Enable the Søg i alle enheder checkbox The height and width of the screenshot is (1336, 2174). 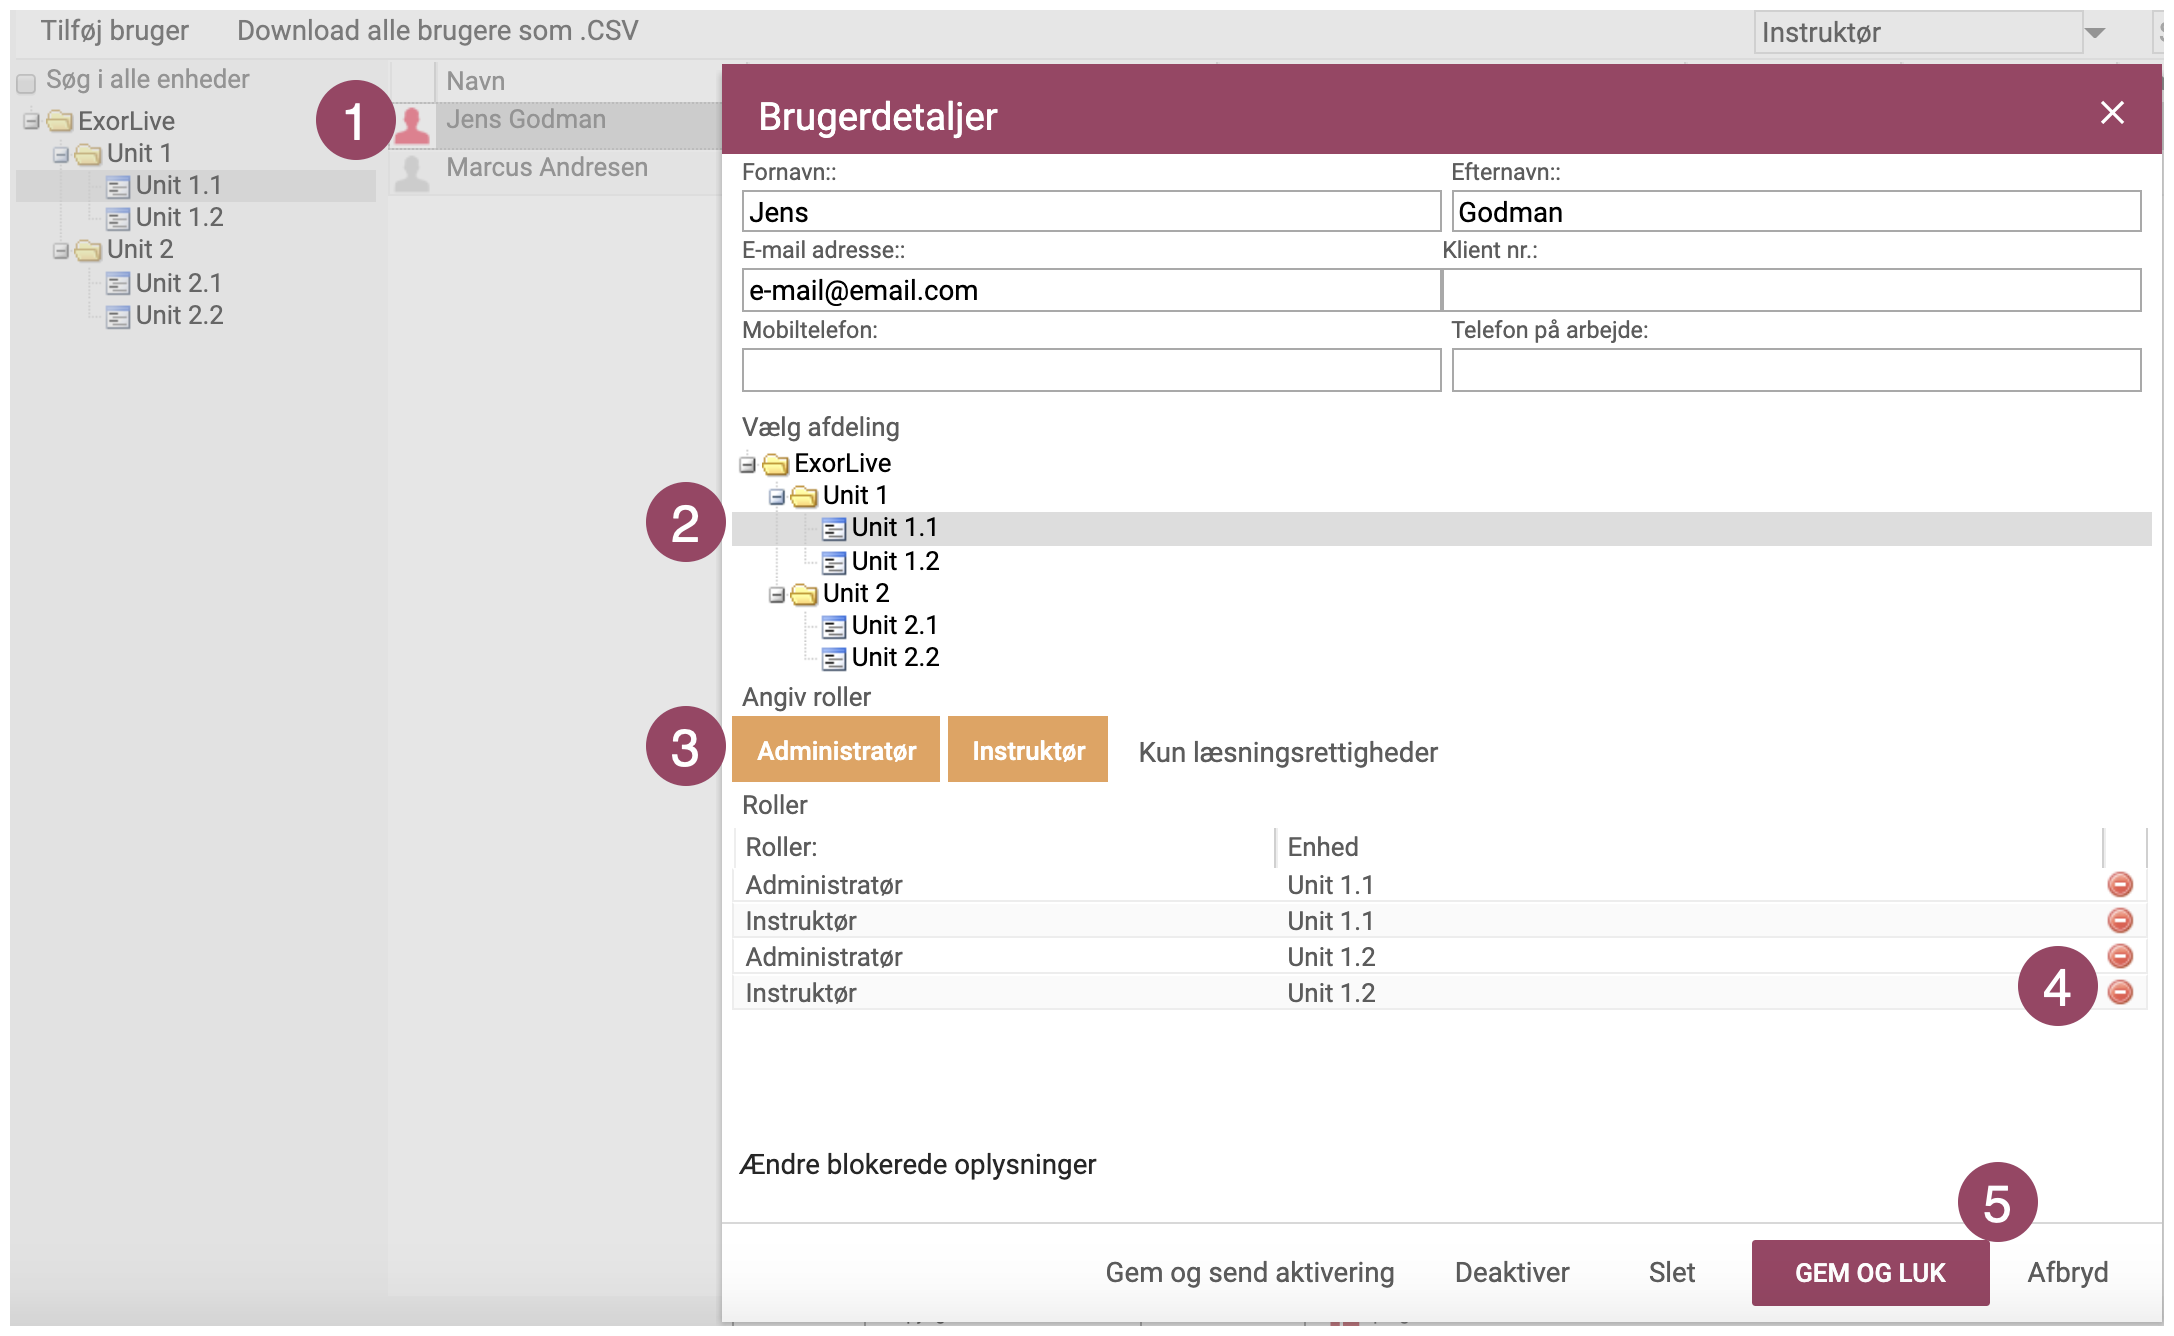[27, 83]
